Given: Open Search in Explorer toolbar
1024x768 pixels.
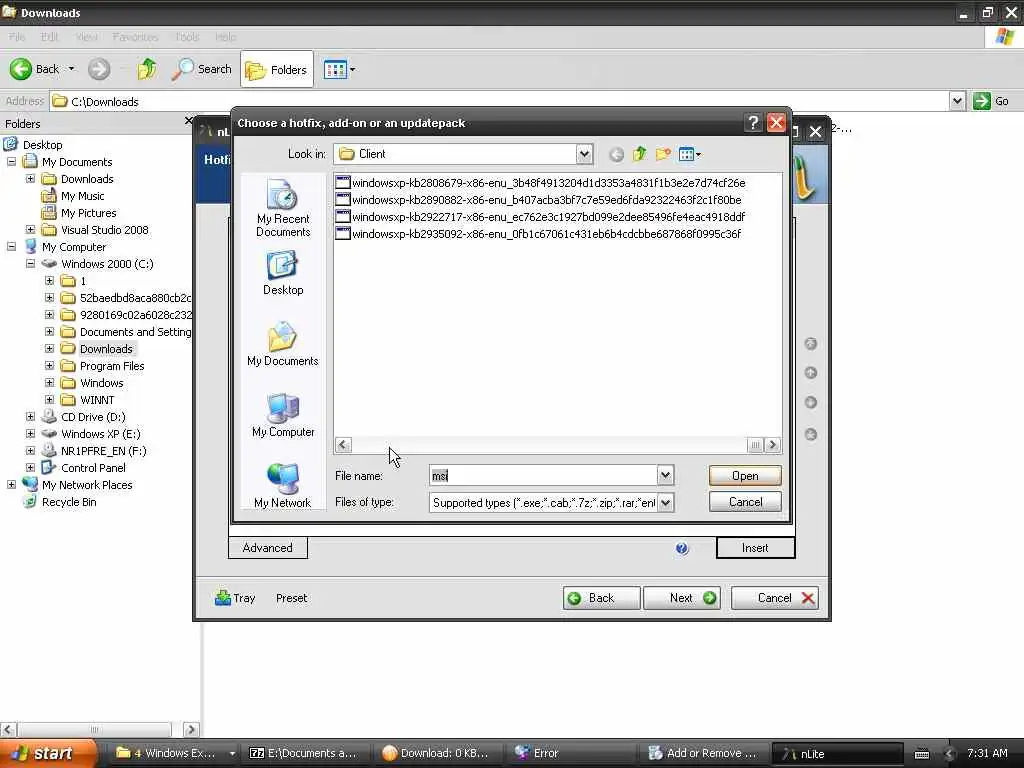Looking at the screenshot, I should (201, 69).
